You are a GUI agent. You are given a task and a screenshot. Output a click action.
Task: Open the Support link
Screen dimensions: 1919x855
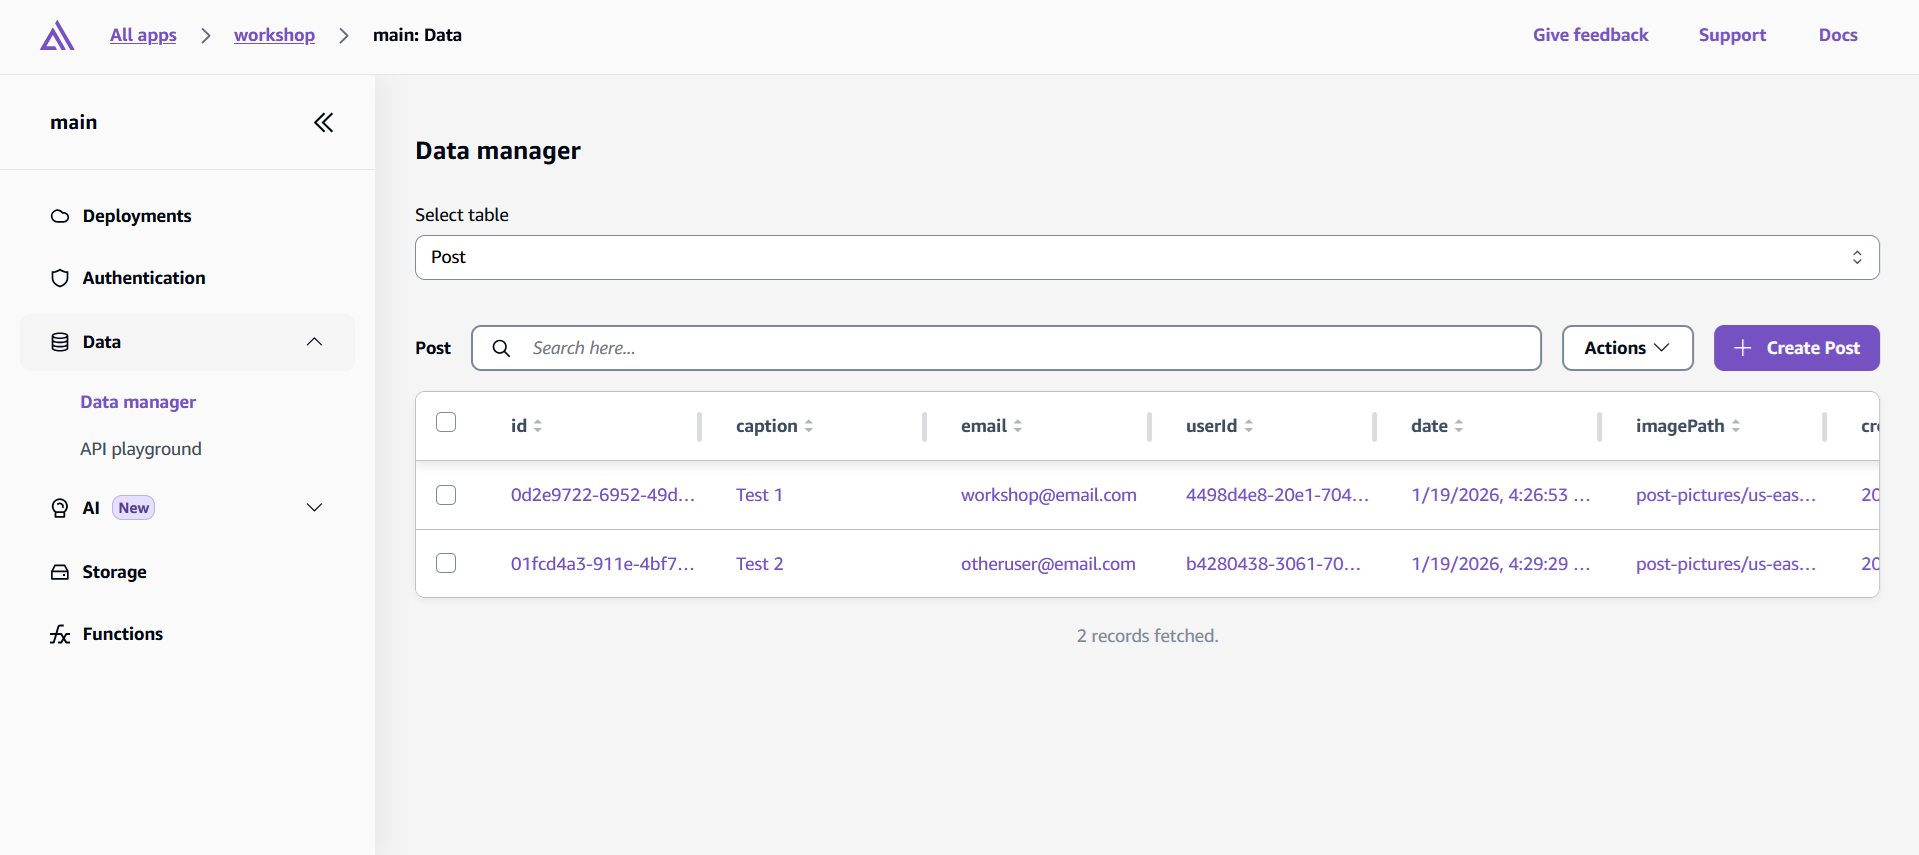[1732, 35]
